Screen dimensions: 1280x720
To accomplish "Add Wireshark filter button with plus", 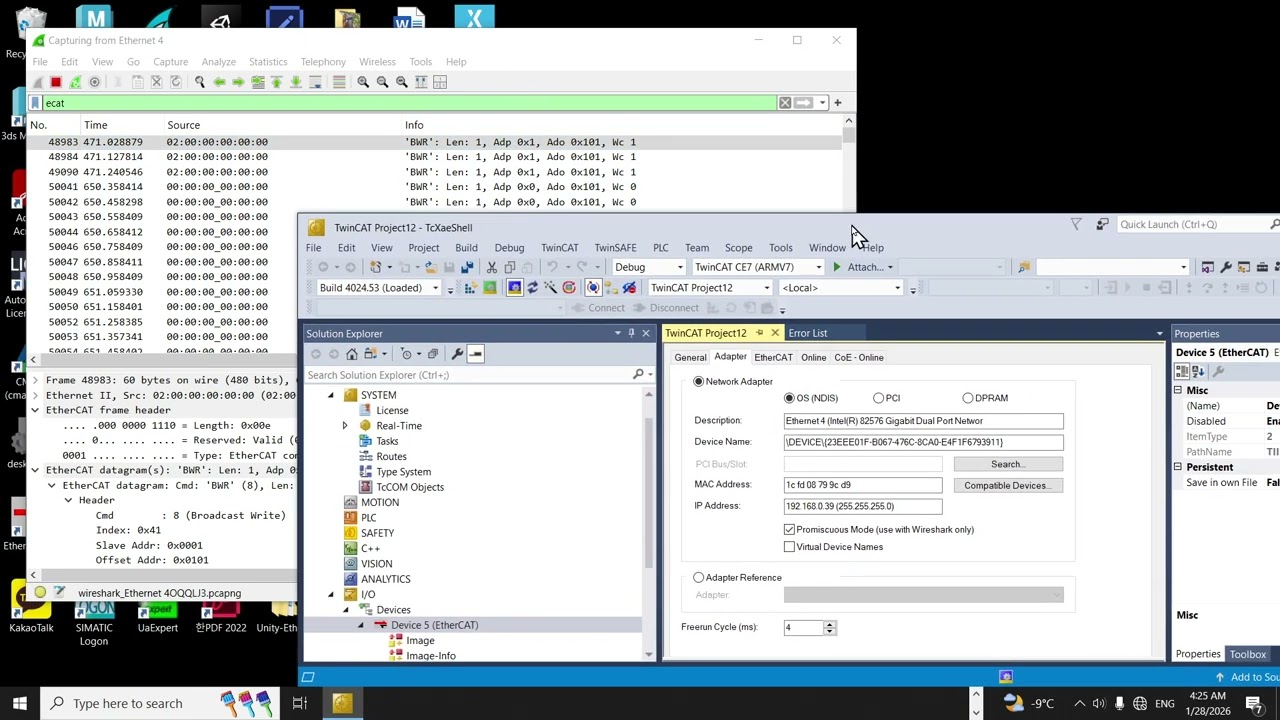I will [837, 103].
